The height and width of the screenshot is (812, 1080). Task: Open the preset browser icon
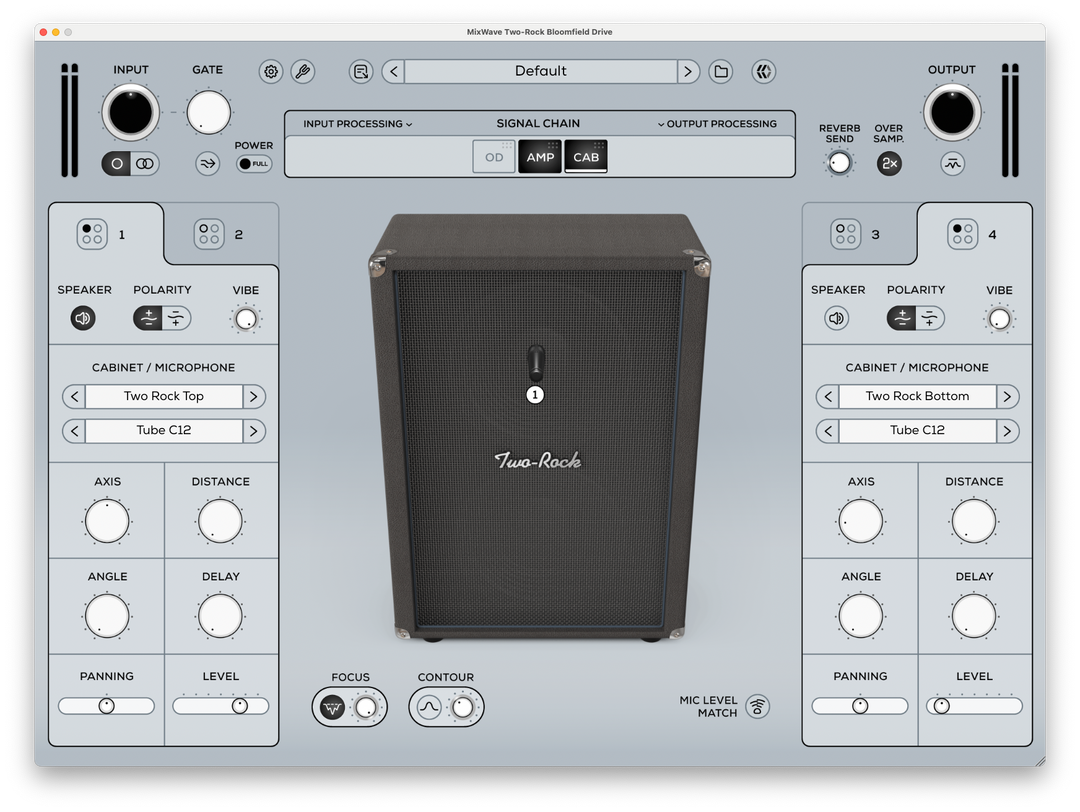[x=361, y=71]
